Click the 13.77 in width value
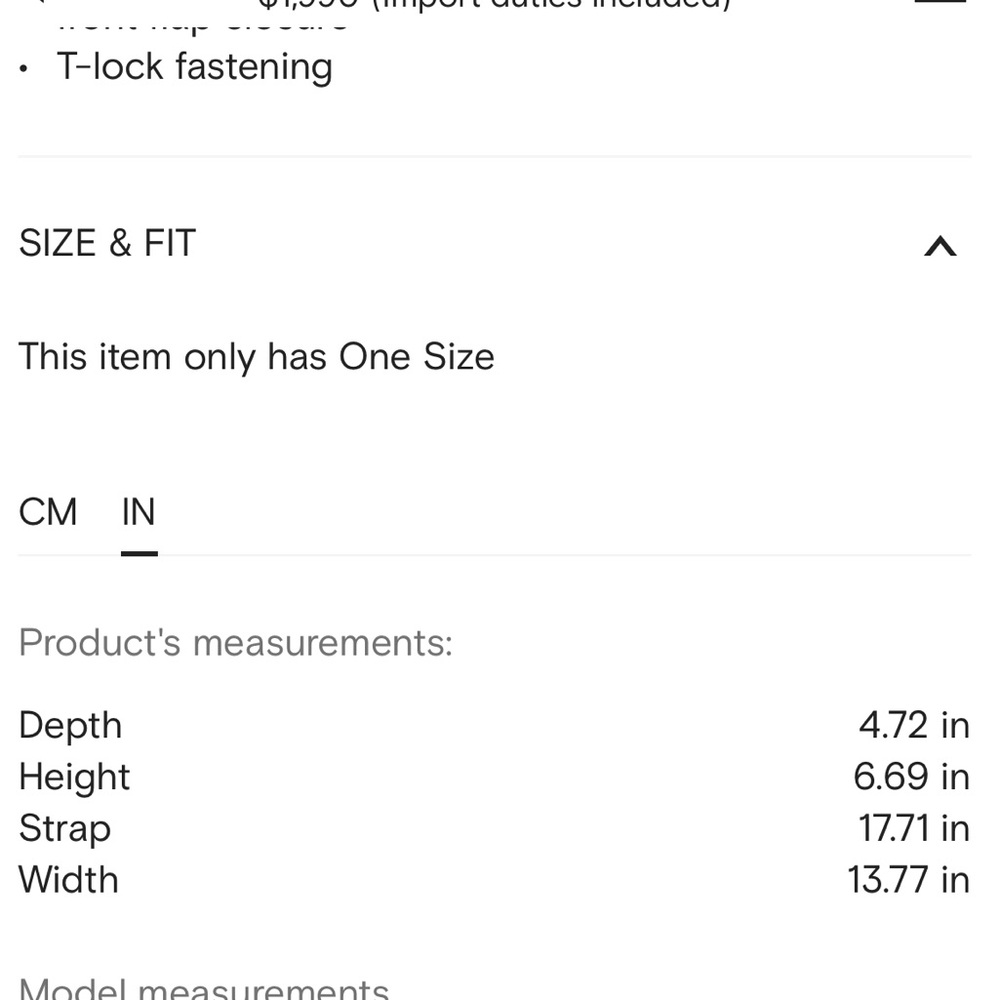This screenshot has width=1000, height=1000. tap(909, 880)
